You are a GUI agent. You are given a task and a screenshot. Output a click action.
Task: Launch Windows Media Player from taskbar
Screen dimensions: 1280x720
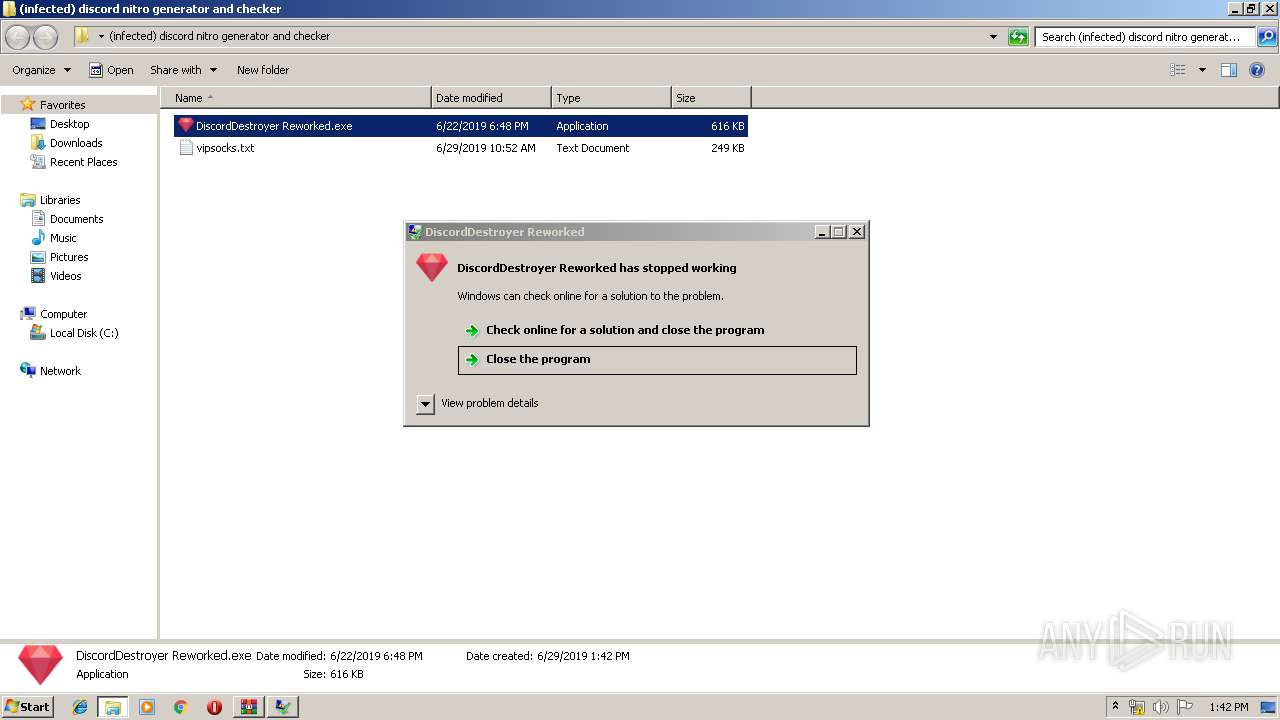click(147, 707)
